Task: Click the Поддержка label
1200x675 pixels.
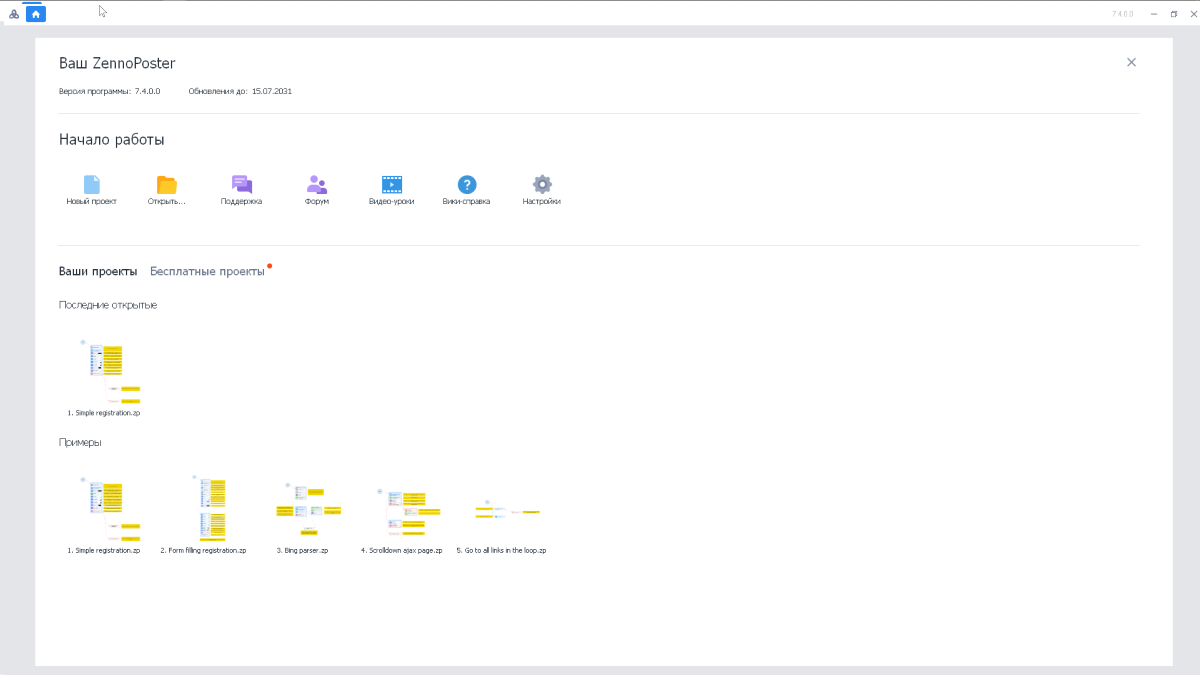Action: (242, 201)
